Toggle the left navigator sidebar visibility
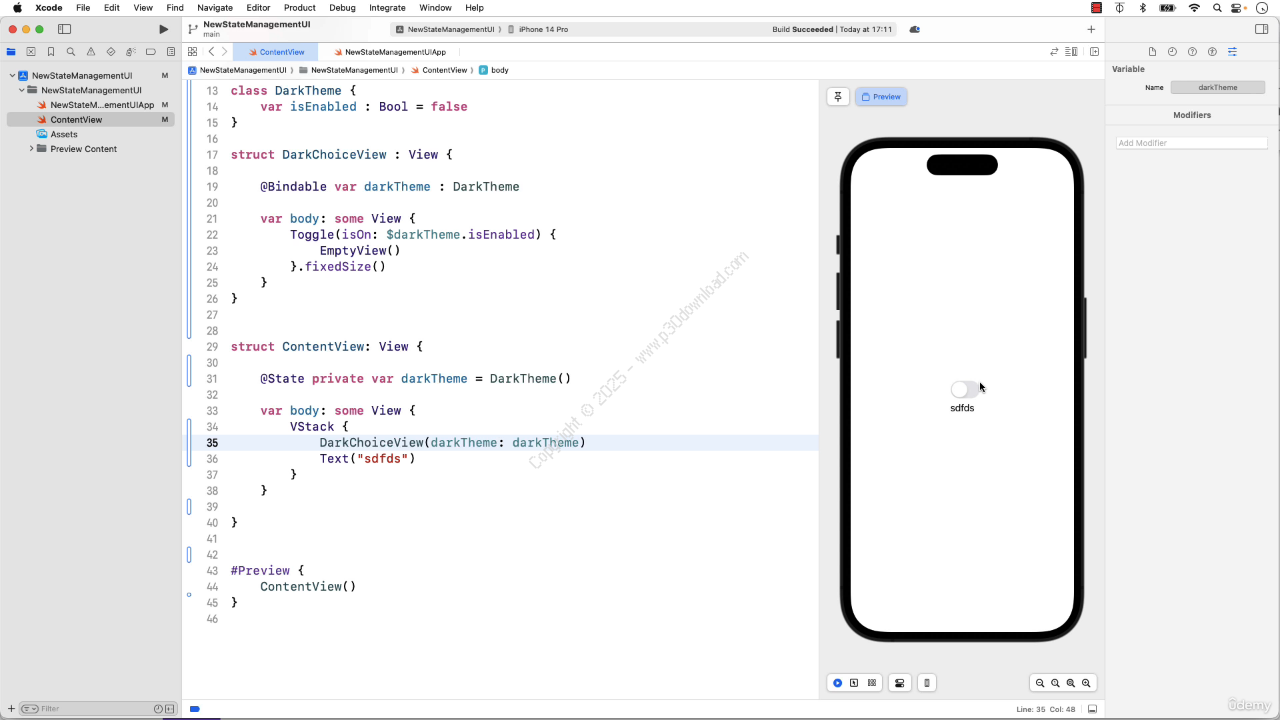This screenshot has width=1280, height=720. click(65, 30)
